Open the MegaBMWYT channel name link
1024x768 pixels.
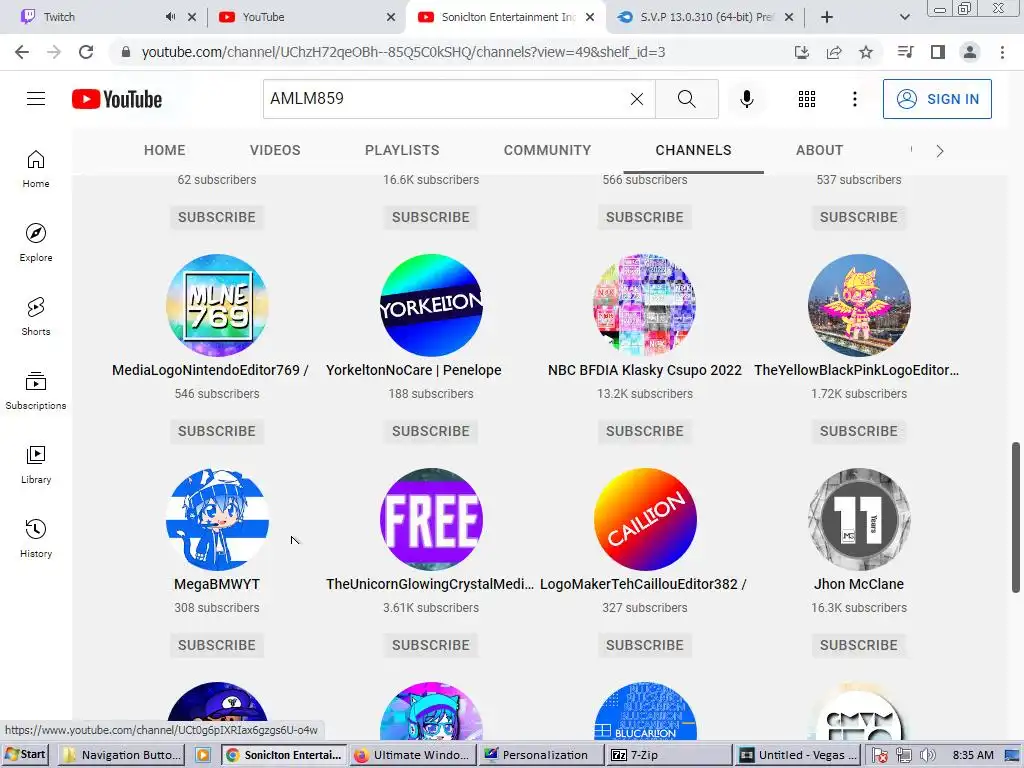217,584
